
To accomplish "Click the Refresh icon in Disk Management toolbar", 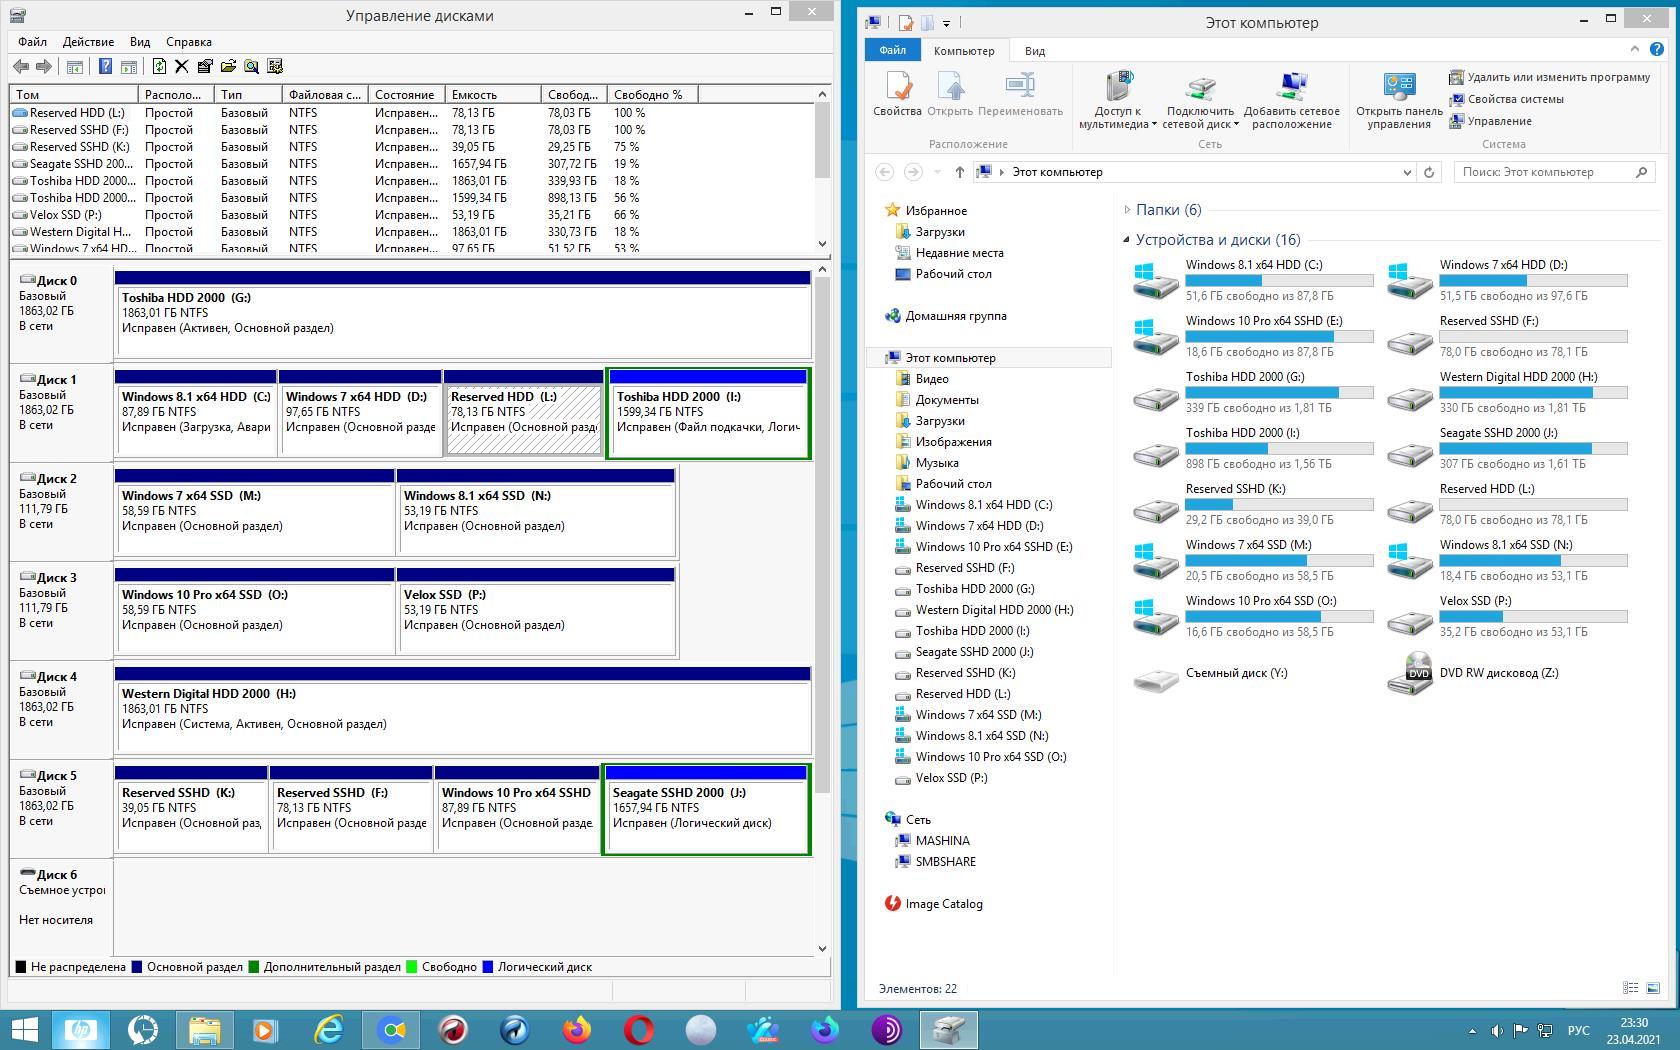I will [159, 66].
